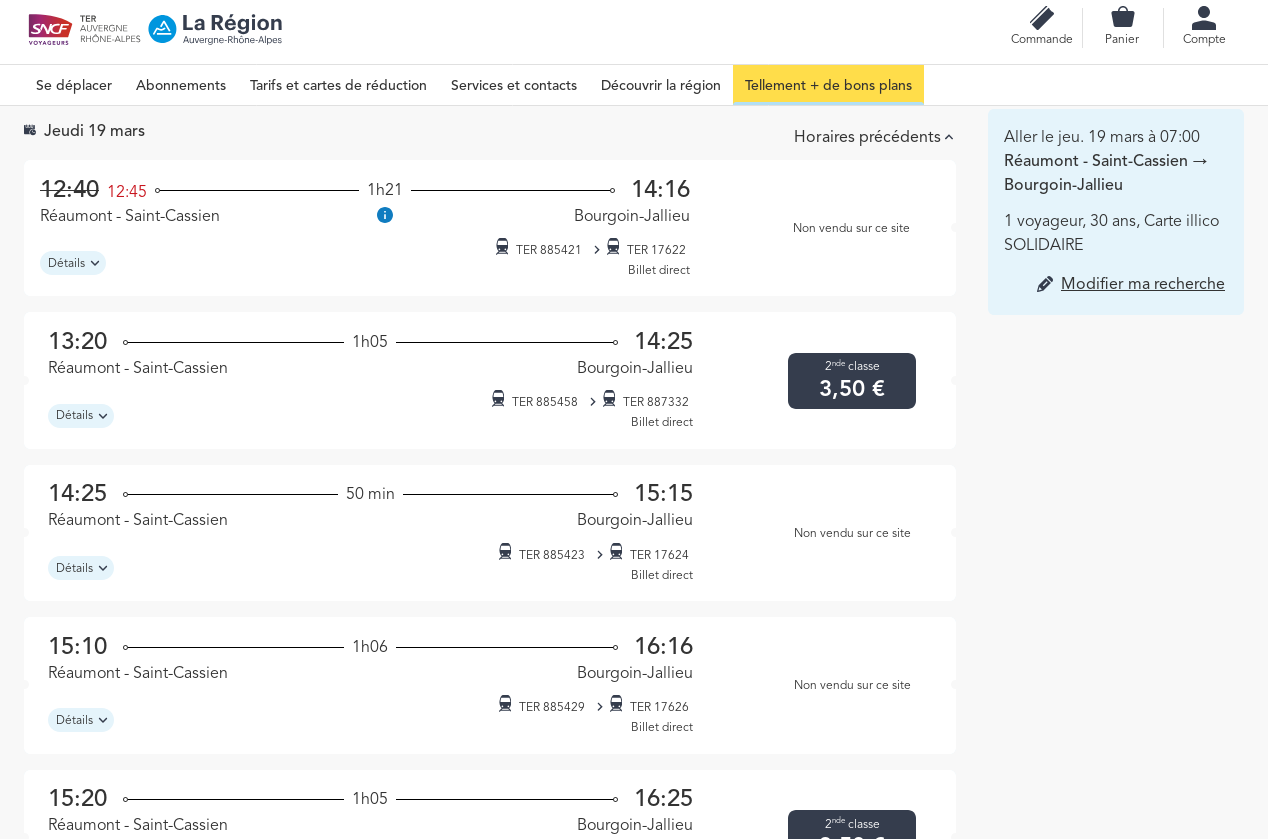The height and width of the screenshot is (839, 1268).
Task: Select the 3,50 € fare for 13:20 train
Action: click(x=852, y=381)
